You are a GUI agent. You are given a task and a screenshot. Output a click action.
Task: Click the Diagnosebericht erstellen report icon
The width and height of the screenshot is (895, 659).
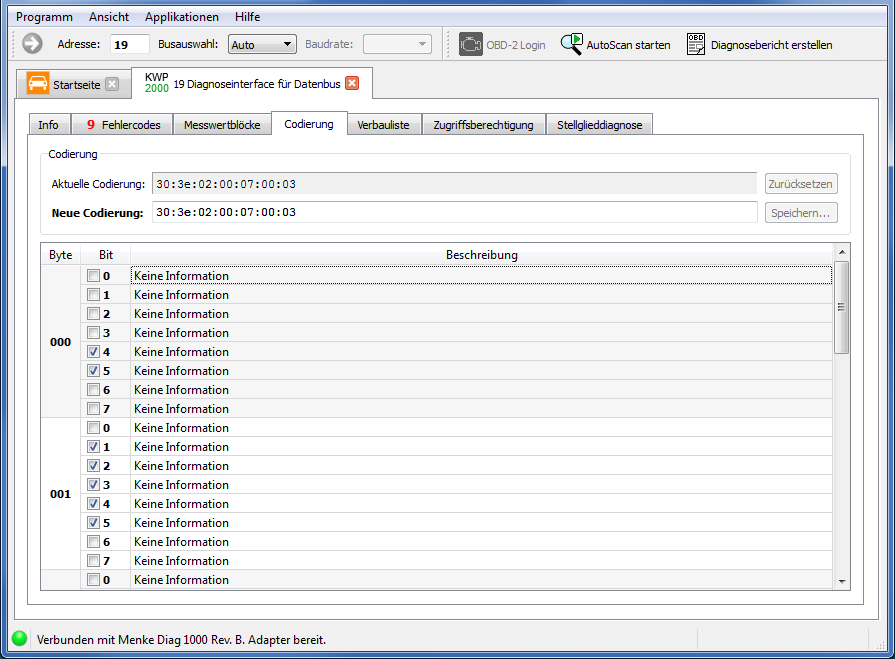coord(696,44)
